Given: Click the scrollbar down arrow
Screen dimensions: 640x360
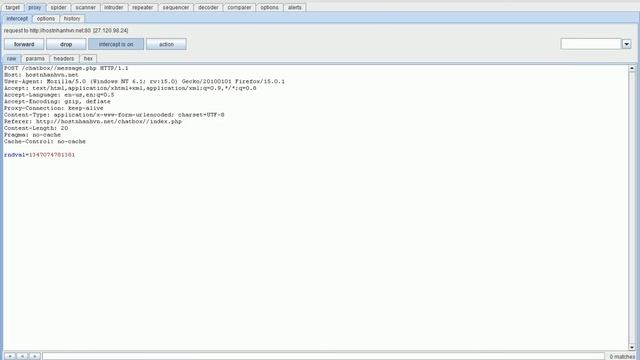Looking at the screenshot, I should pos(632,347).
